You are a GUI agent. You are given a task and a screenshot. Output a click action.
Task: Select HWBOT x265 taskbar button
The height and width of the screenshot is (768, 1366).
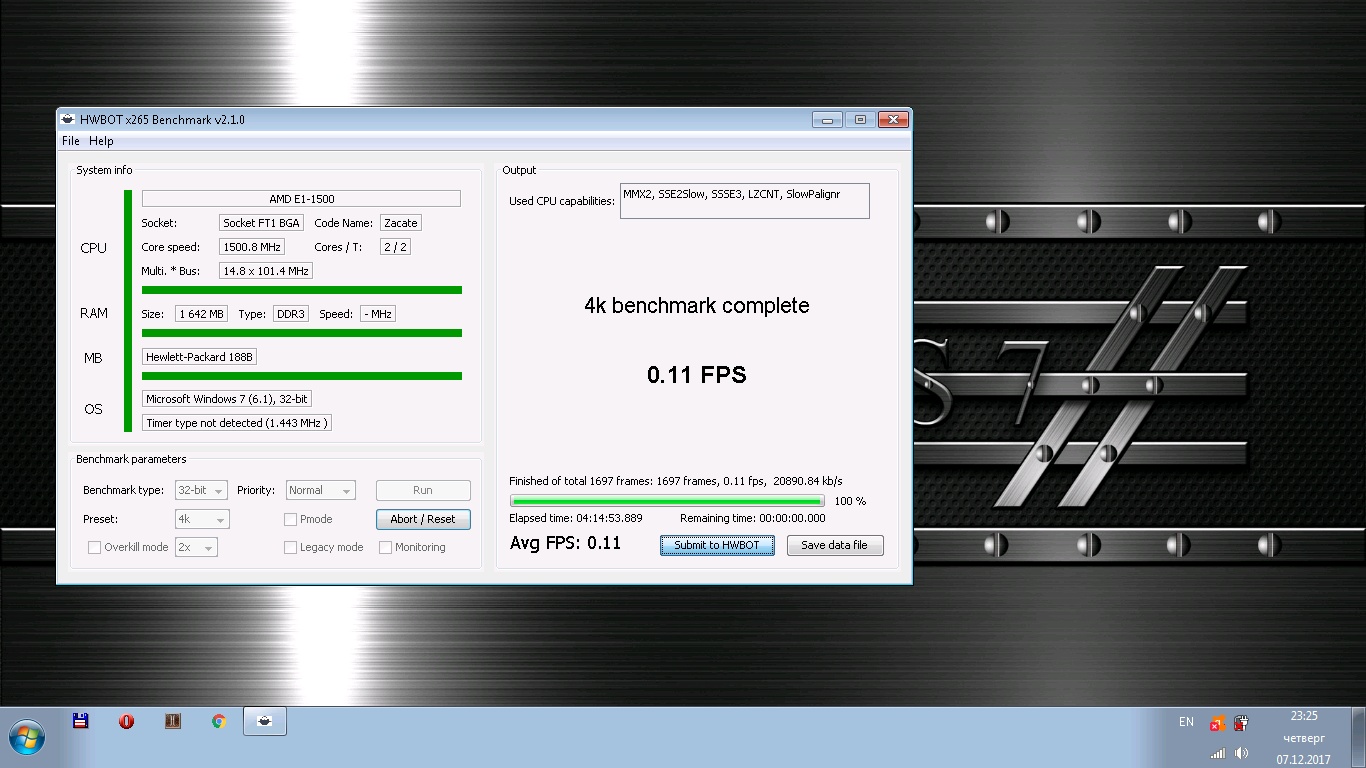pos(265,721)
